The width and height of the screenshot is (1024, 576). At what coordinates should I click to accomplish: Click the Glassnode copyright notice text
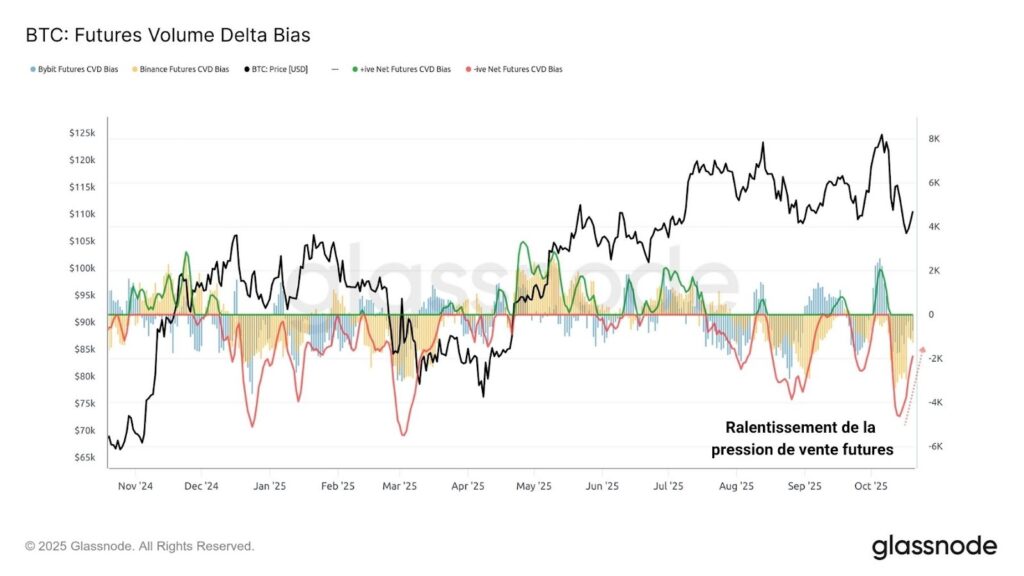pyautogui.click(x=140, y=546)
